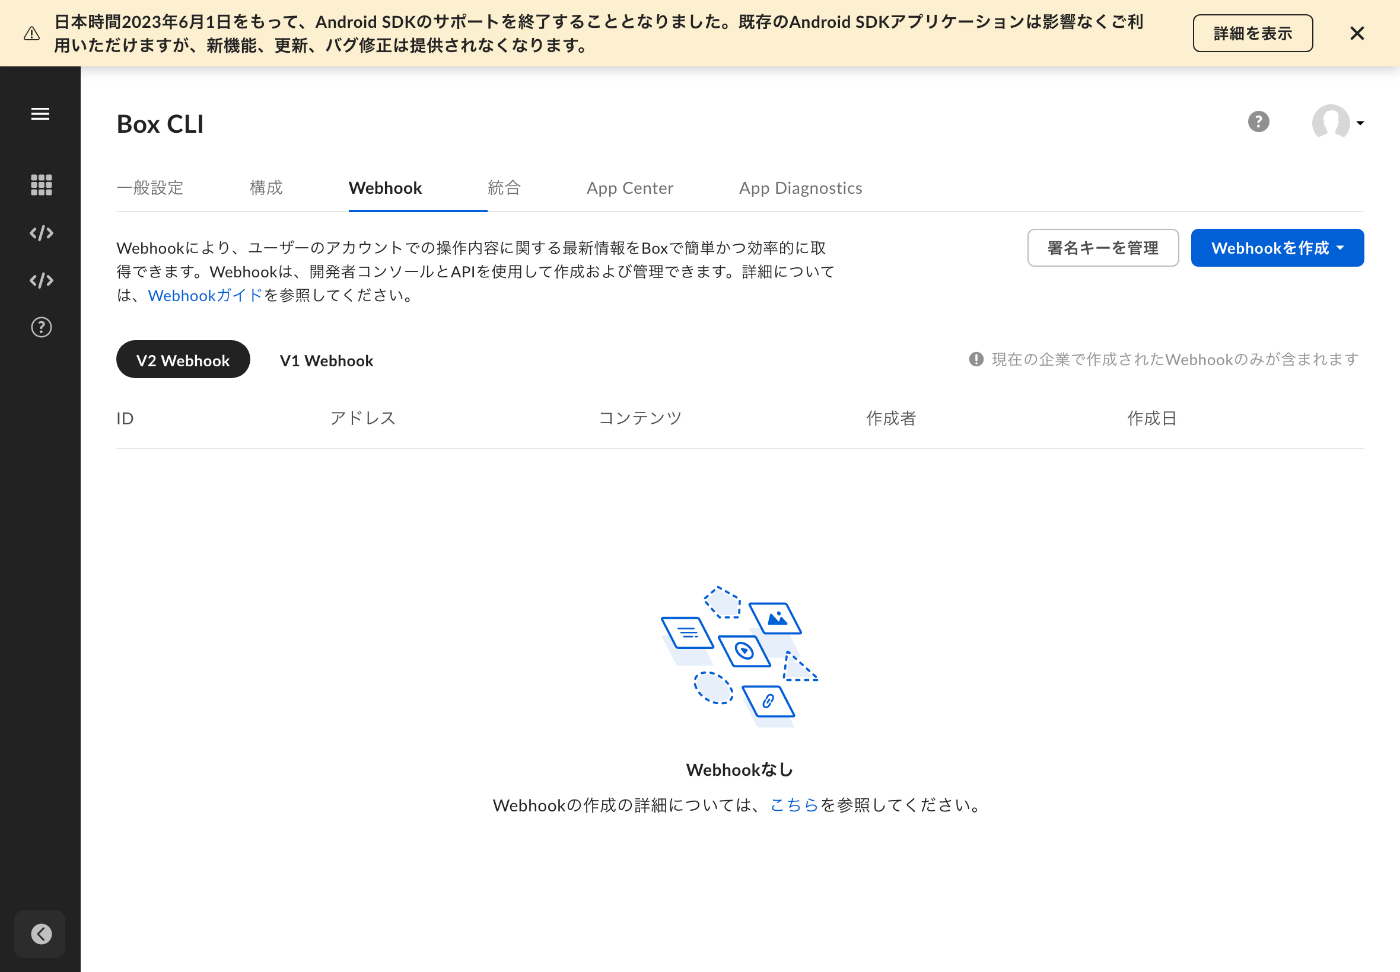Viewport: 1400px width, 972px height.
Task: Open the user avatar account menu
Action: 1338,123
